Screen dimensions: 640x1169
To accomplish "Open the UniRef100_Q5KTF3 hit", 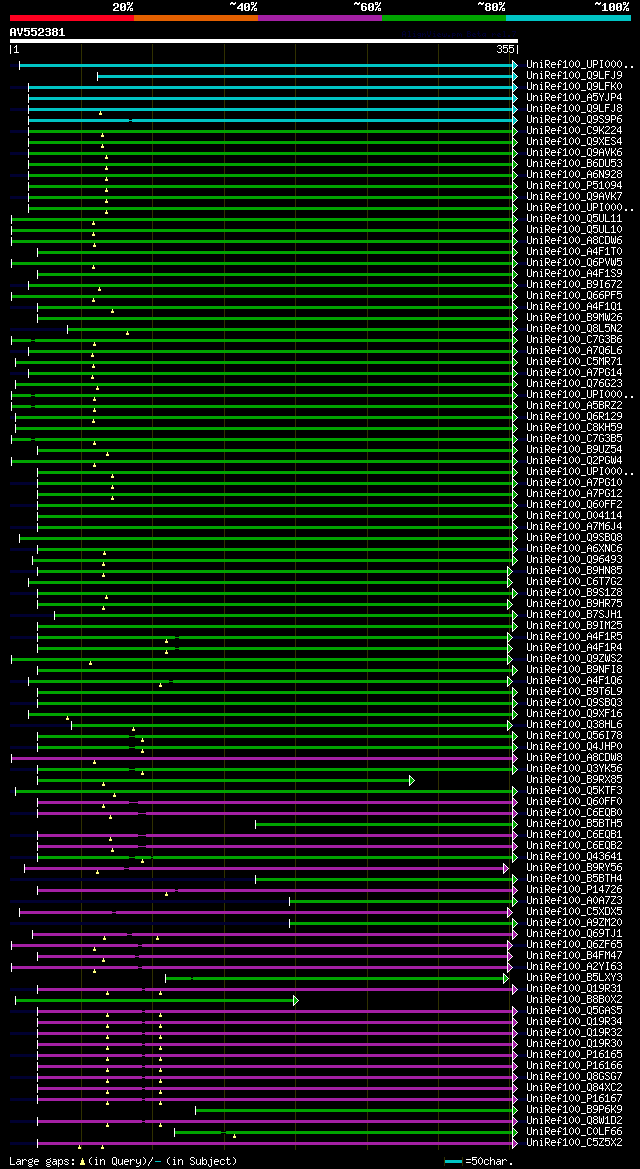I will [x=574, y=790].
